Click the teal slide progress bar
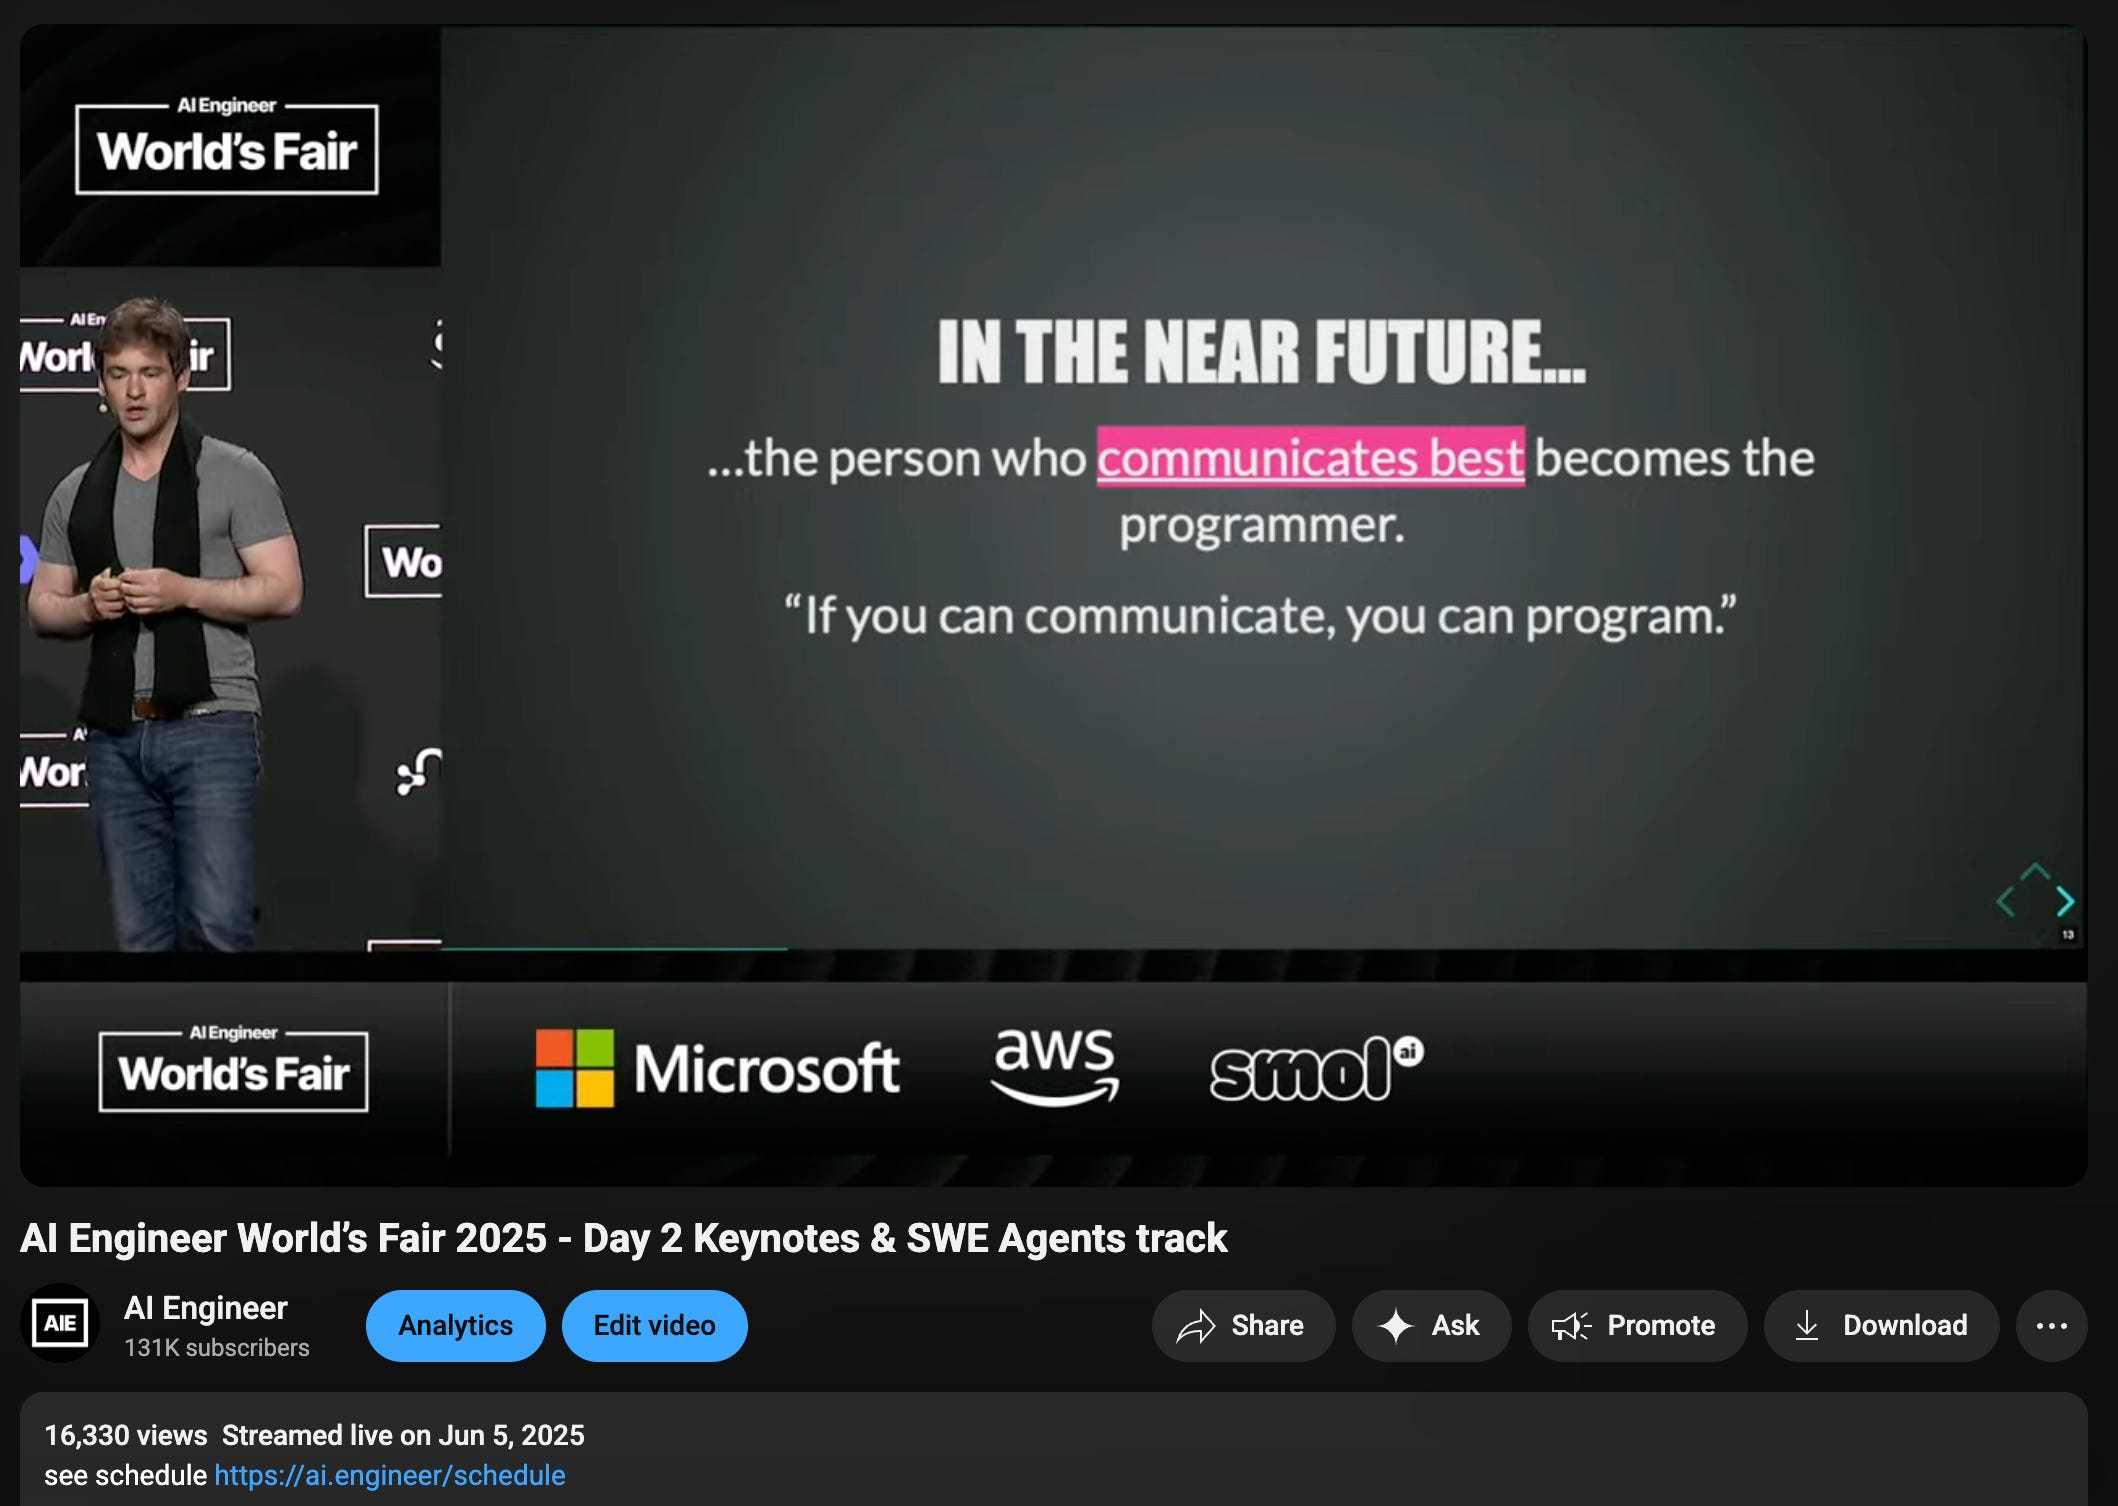This screenshot has width=2118, height=1506. click(614, 947)
